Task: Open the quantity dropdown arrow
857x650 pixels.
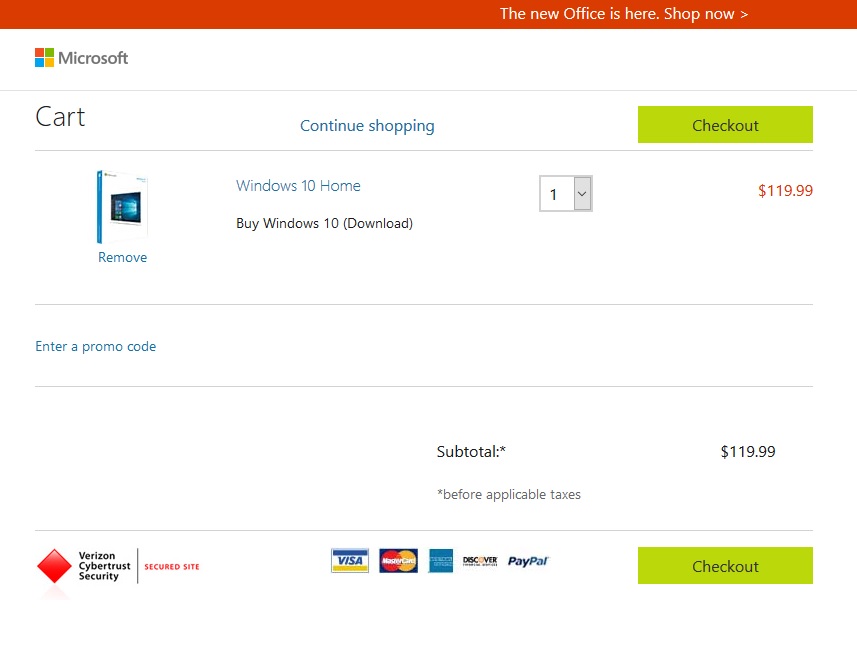Action: [582, 194]
